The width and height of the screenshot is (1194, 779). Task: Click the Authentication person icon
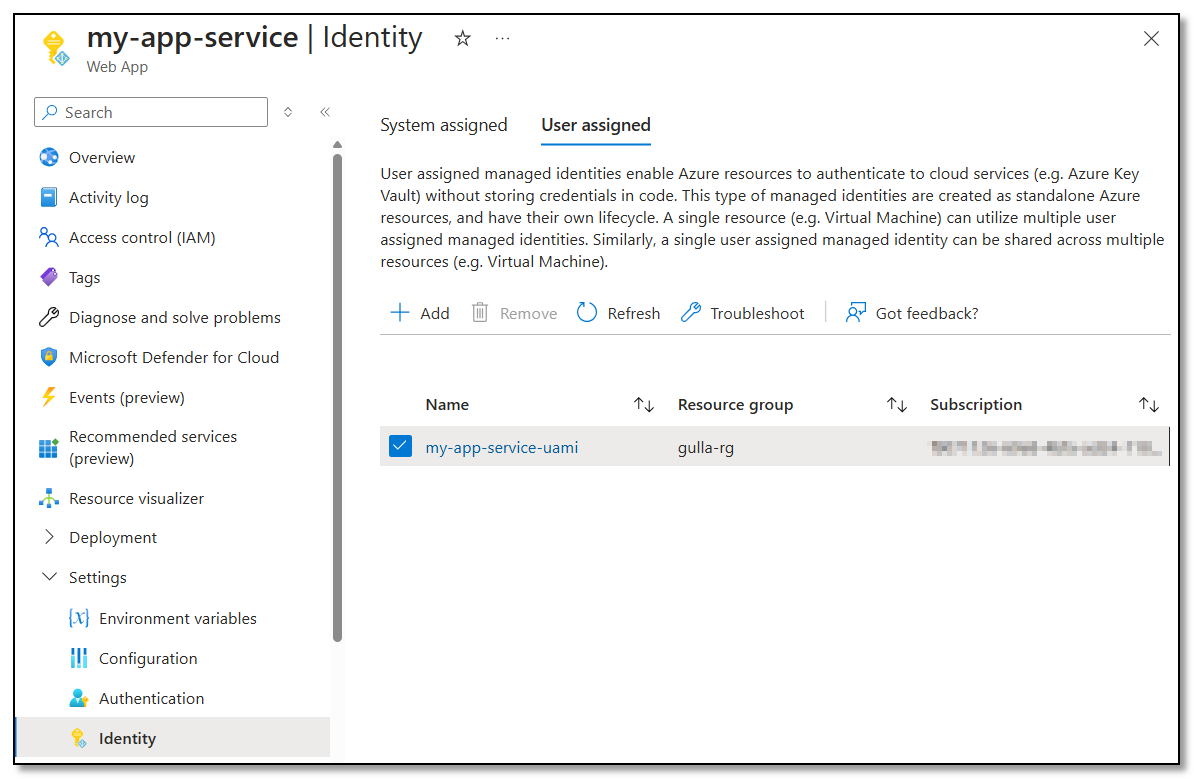[78, 698]
